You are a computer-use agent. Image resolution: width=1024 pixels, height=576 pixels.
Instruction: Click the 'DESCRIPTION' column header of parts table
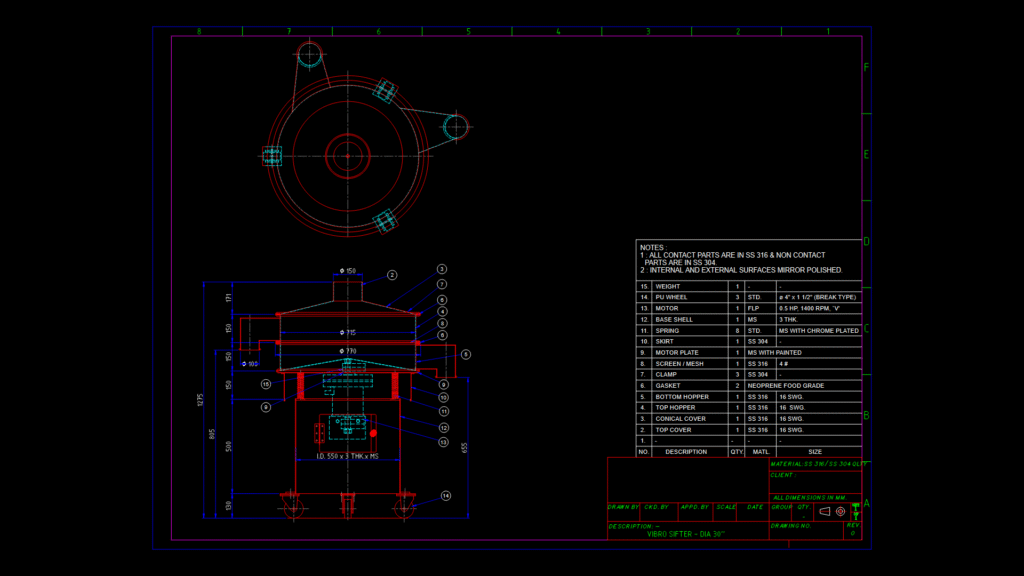point(686,452)
